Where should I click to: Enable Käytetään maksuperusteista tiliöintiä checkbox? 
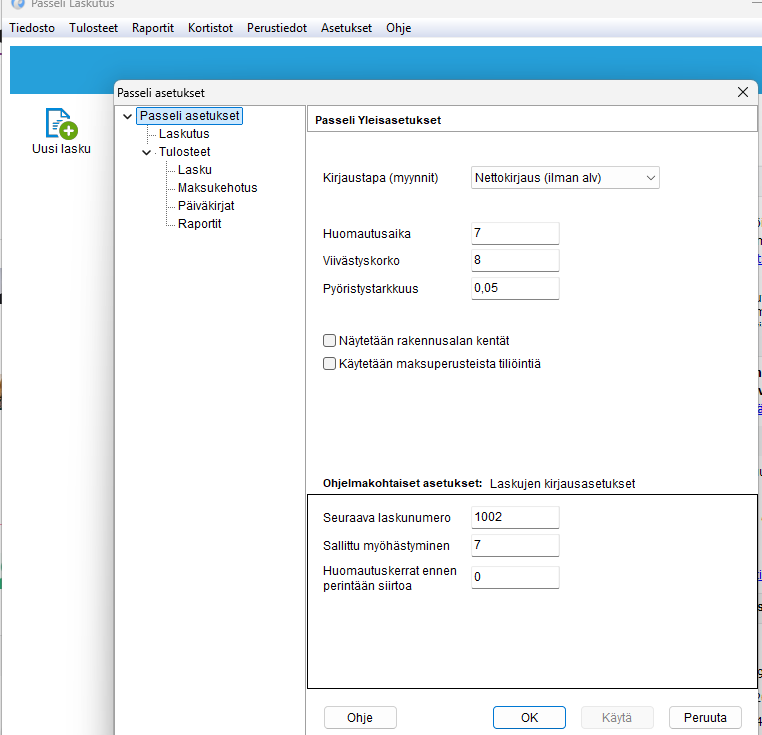pos(329,363)
